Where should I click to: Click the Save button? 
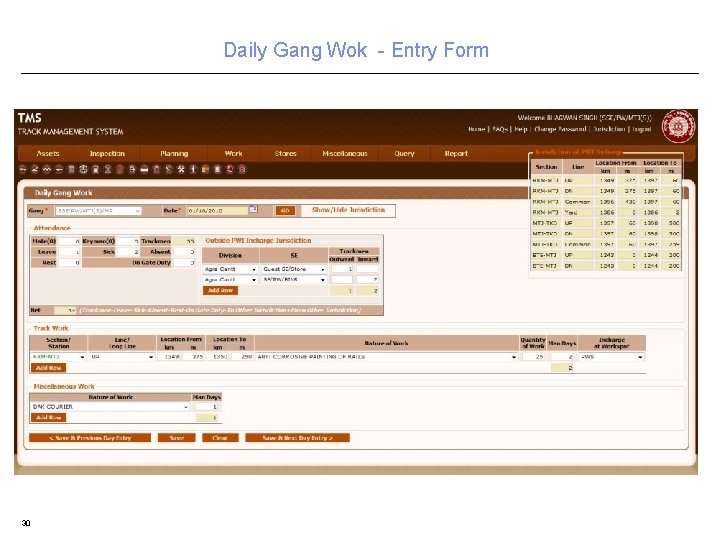point(177,438)
